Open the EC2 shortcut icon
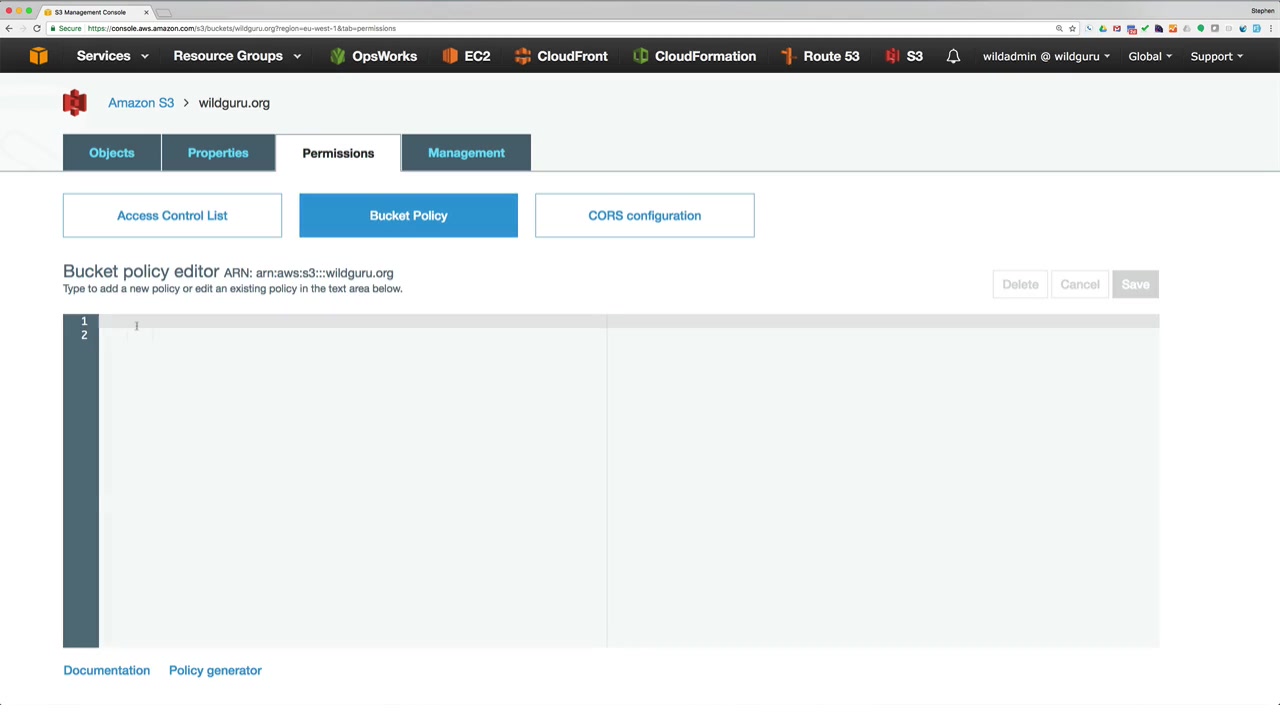This screenshot has width=1280, height=720. (x=450, y=57)
